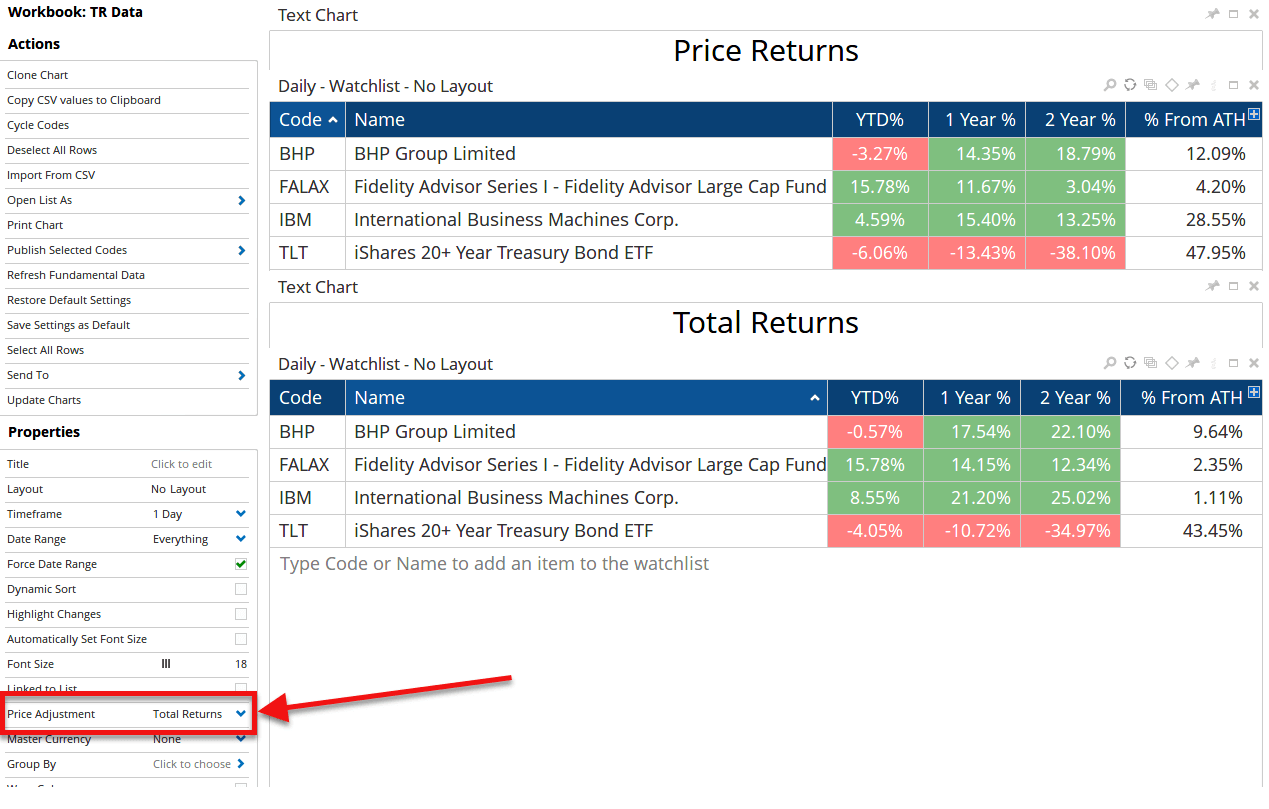Pin the Total Returns Text Chart panel

[1213, 286]
